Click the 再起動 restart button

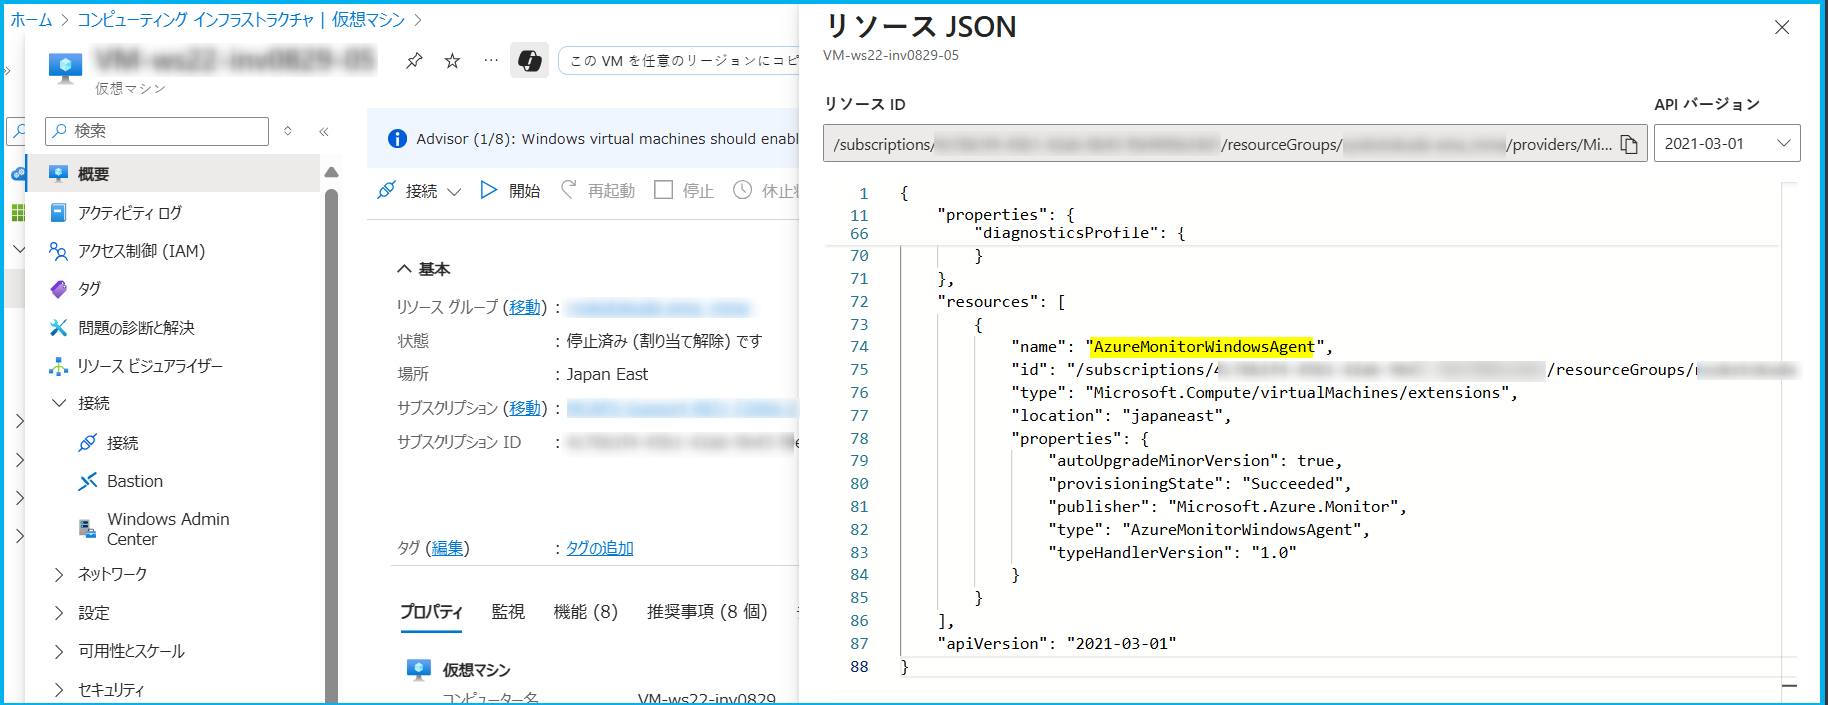click(x=598, y=190)
